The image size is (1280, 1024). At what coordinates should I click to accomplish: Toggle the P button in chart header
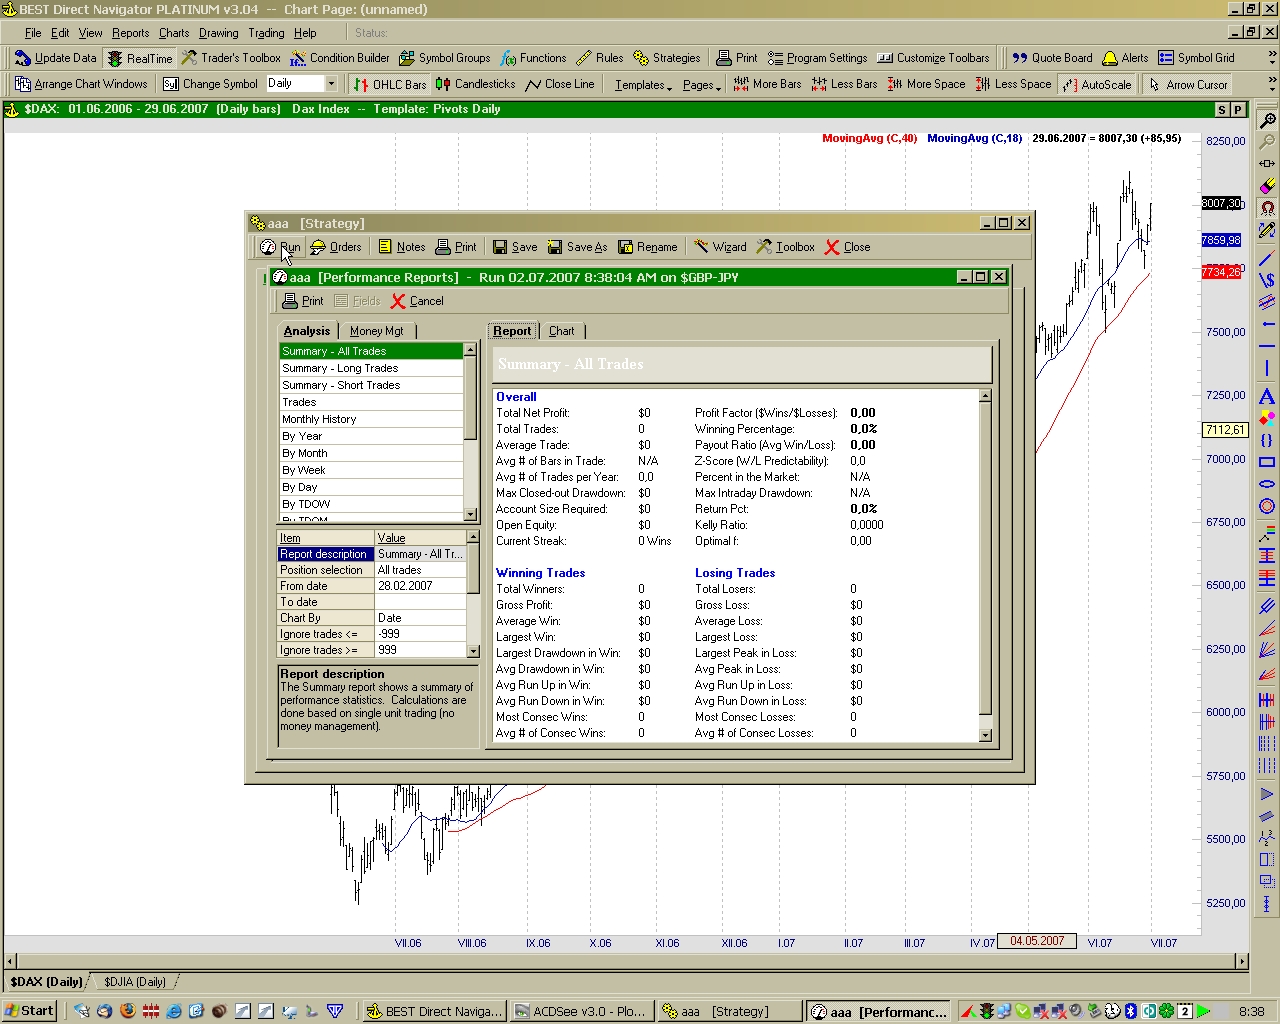point(1238,109)
